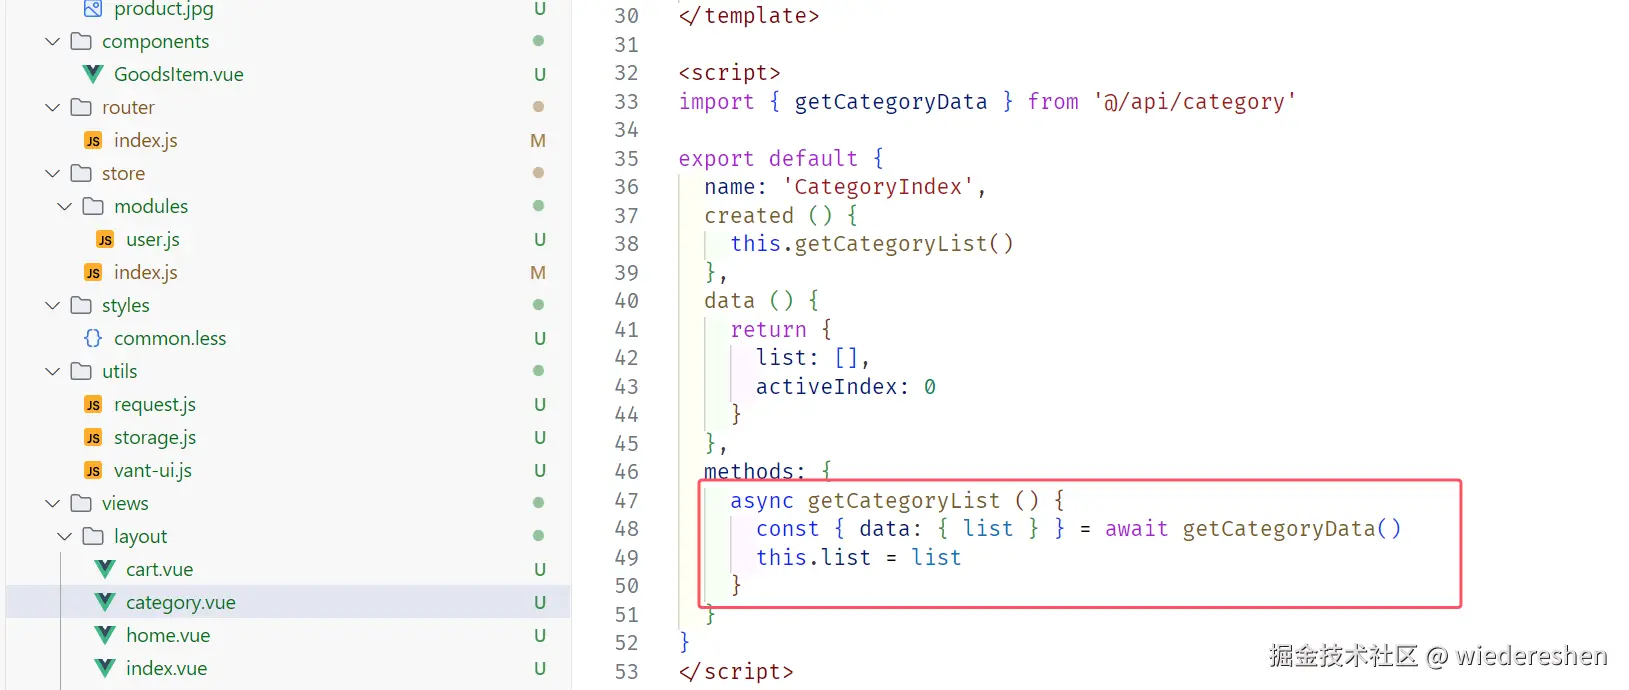Click the components folder icon
Viewport: 1629px width, 690px height.
82,41
